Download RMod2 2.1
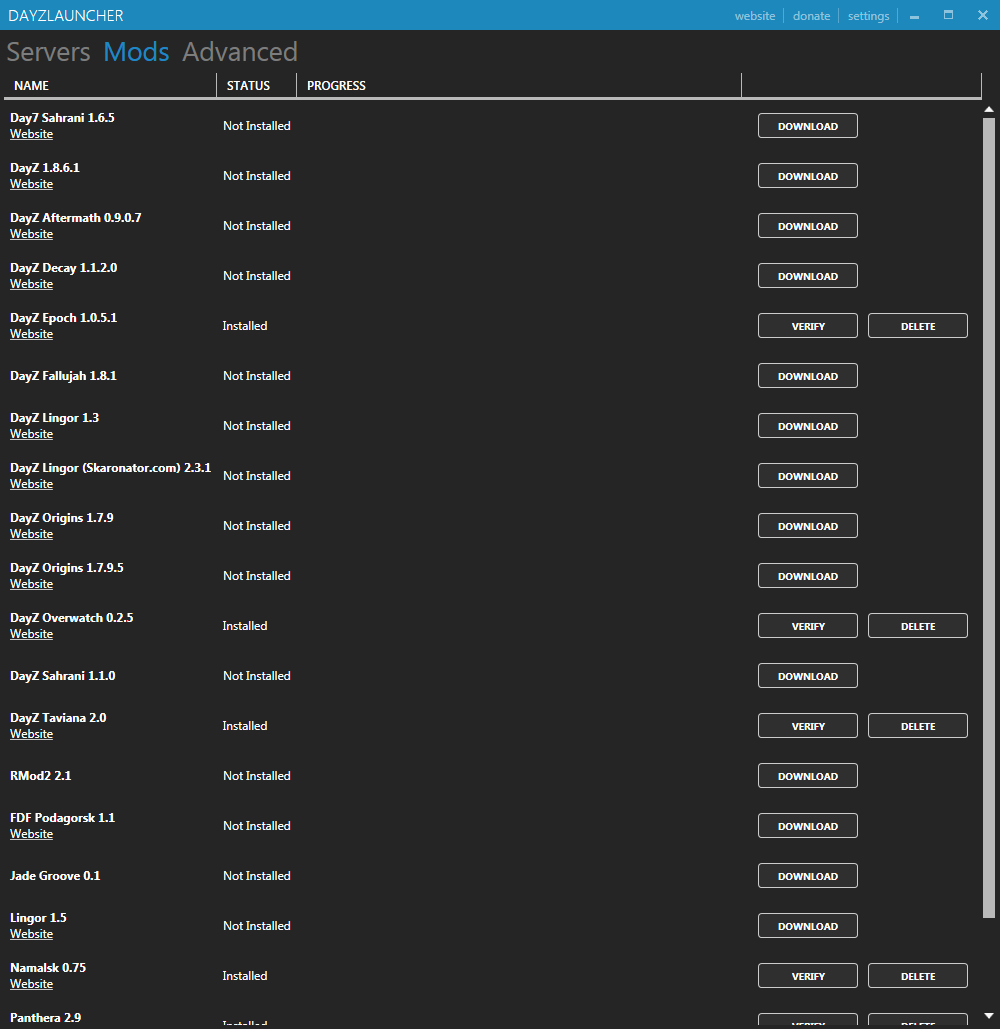This screenshot has width=1000, height=1029. (808, 776)
